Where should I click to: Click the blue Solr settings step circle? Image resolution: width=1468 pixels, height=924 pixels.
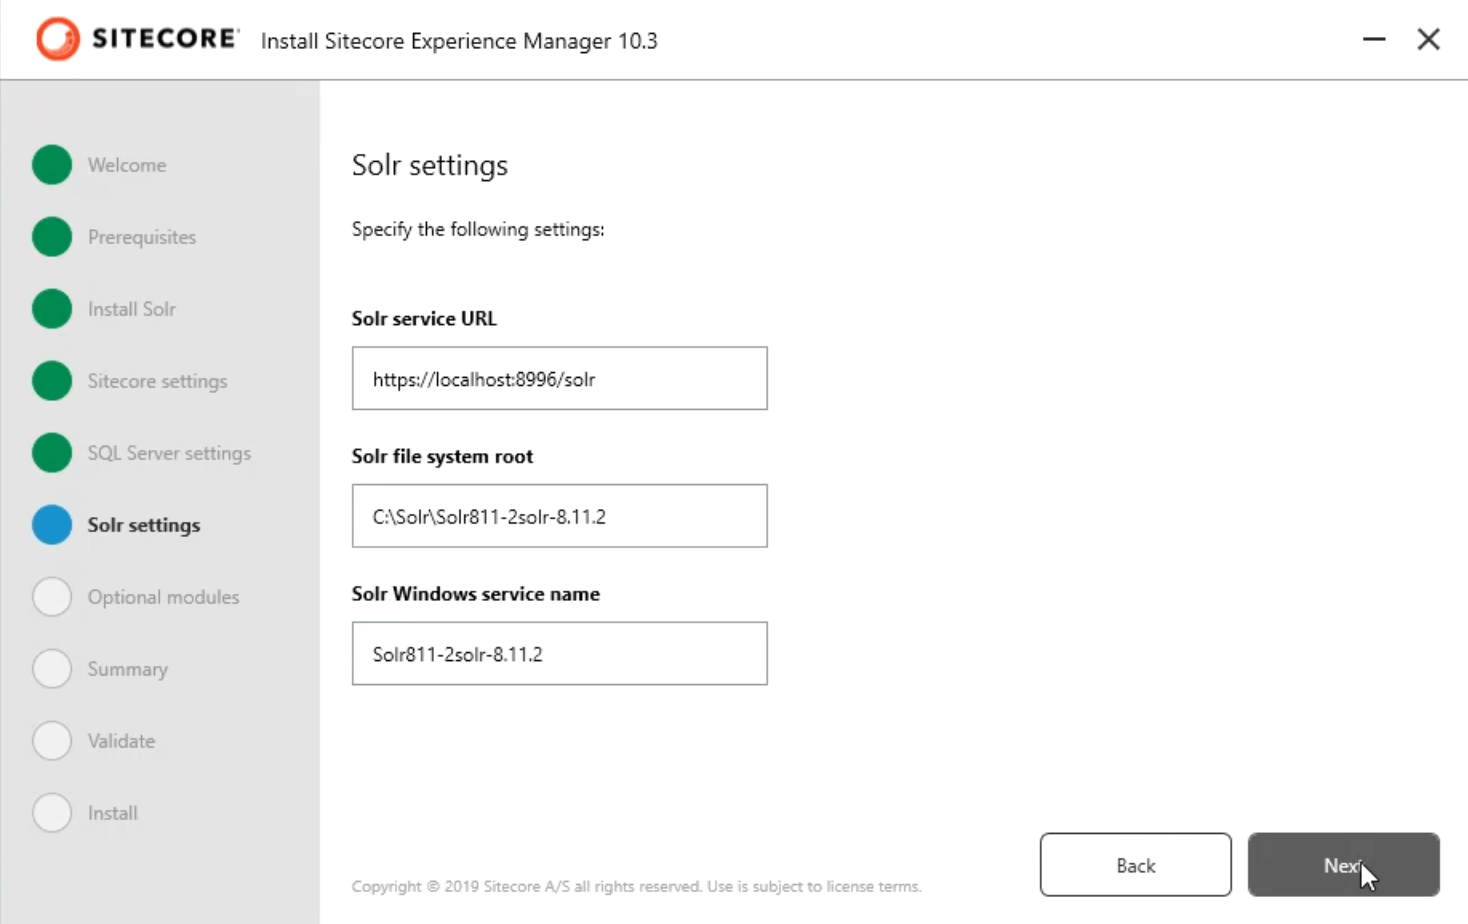(x=52, y=525)
